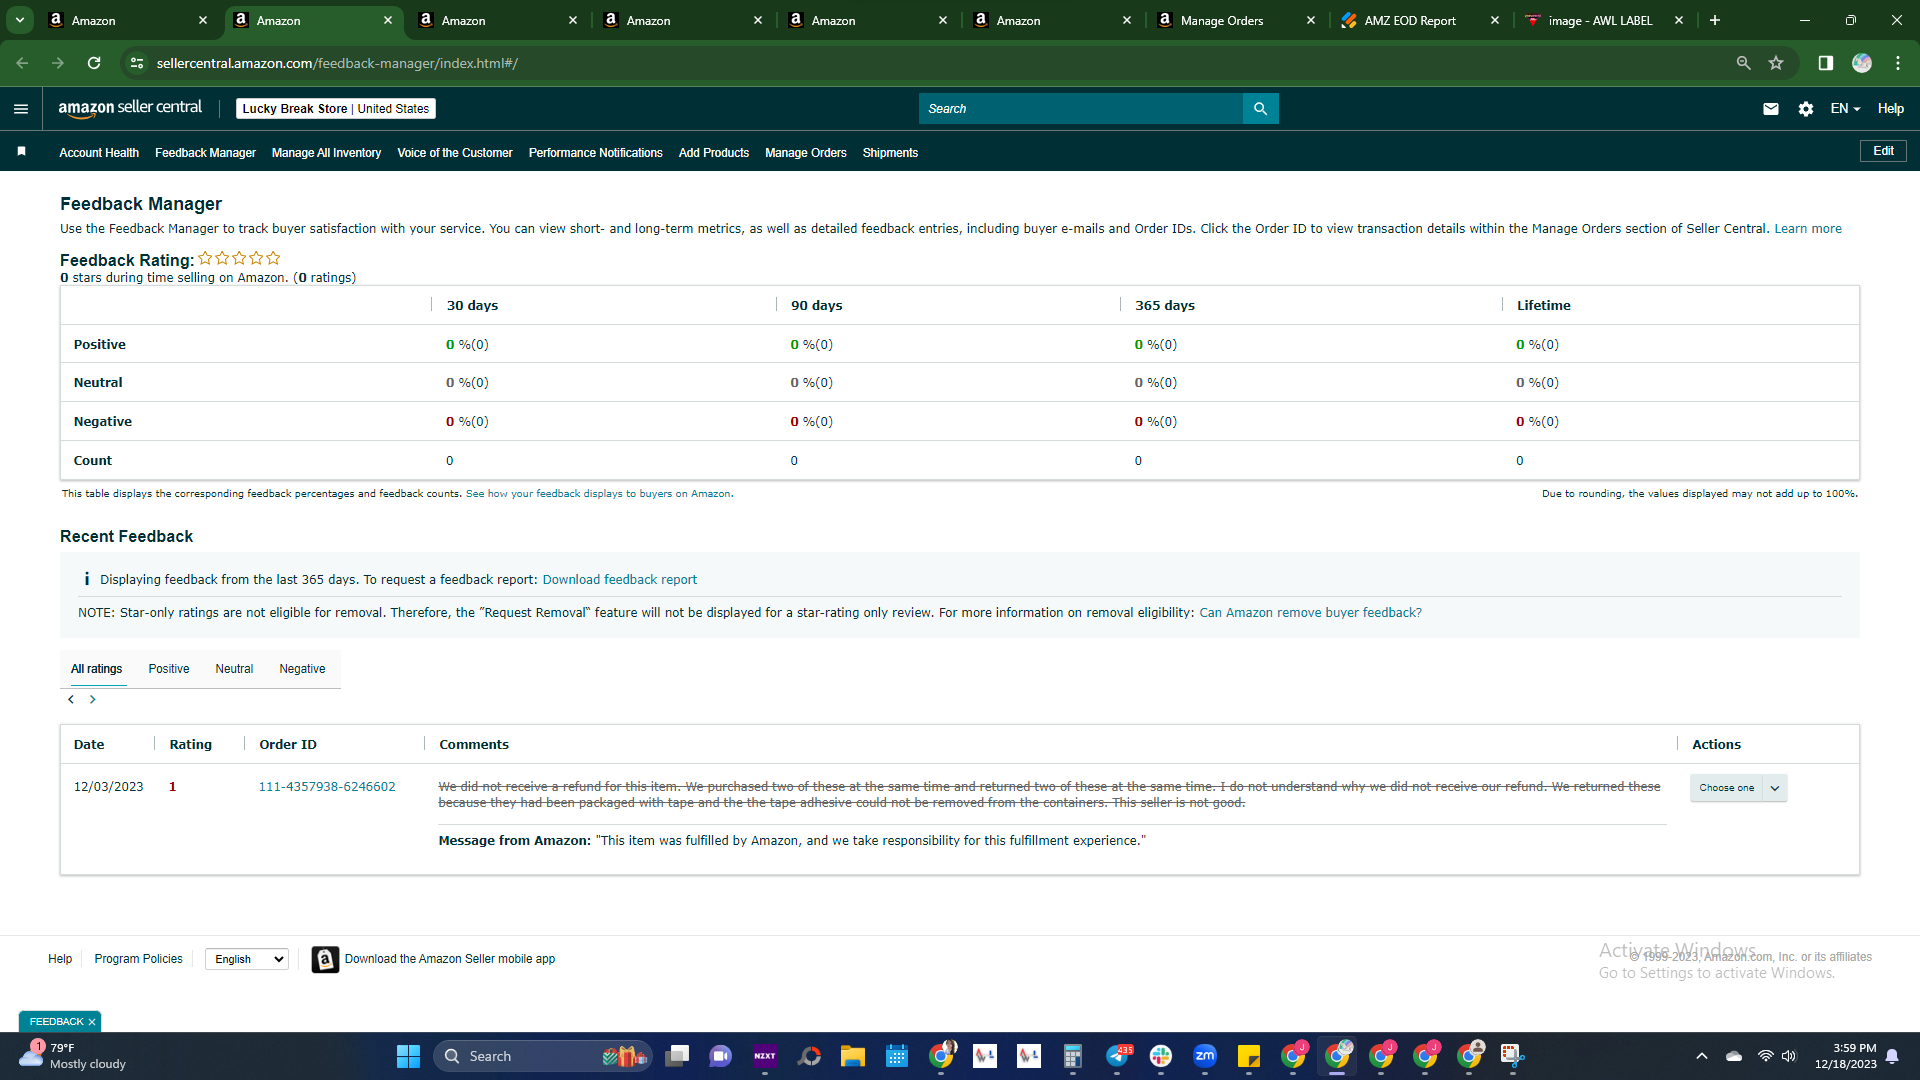Open Voice of the Customer page

455,153
